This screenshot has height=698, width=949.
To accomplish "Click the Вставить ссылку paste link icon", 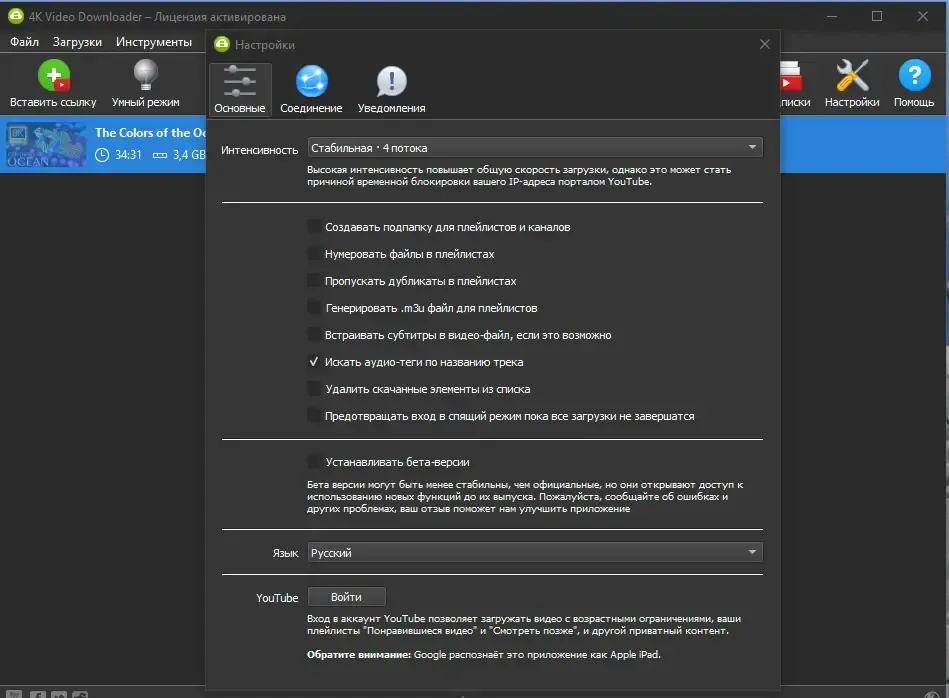I will [53, 75].
